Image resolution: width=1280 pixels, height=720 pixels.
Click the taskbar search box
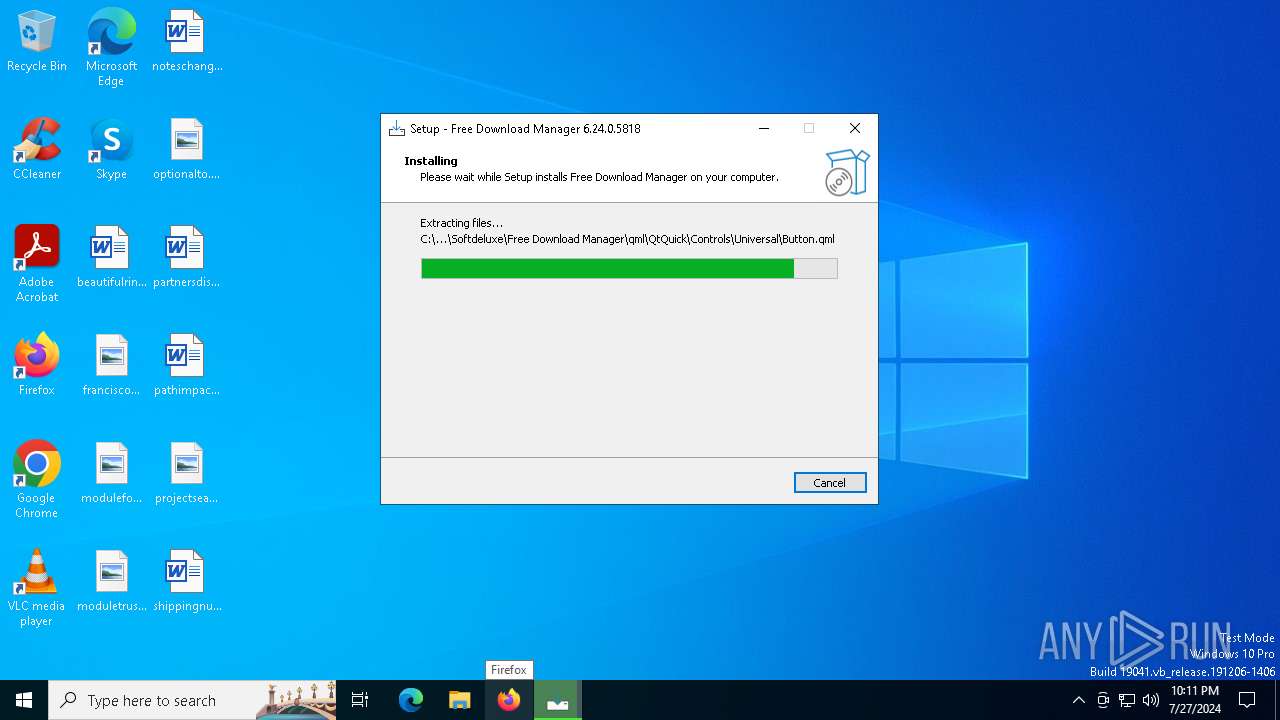pos(192,700)
